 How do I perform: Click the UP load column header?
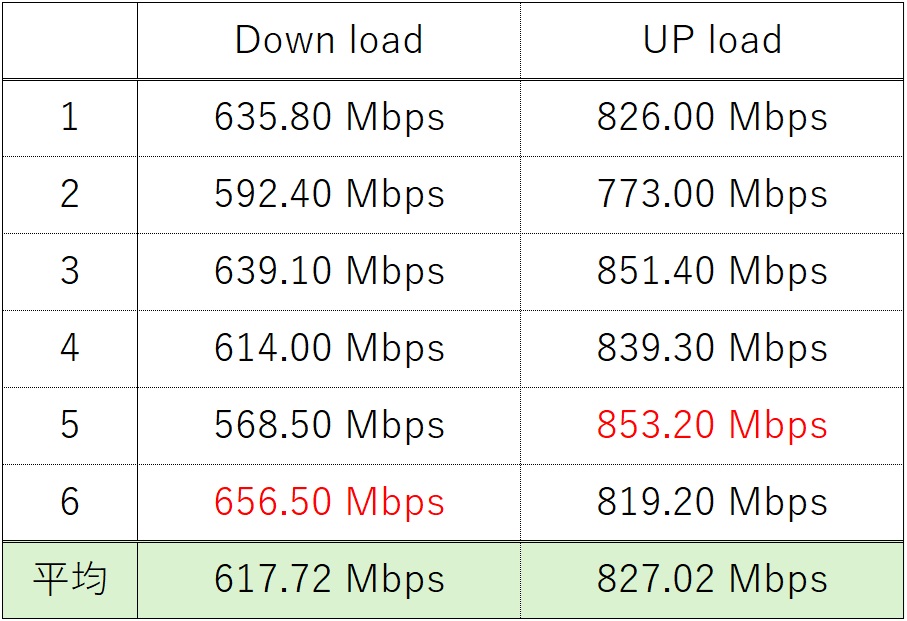pos(712,40)
